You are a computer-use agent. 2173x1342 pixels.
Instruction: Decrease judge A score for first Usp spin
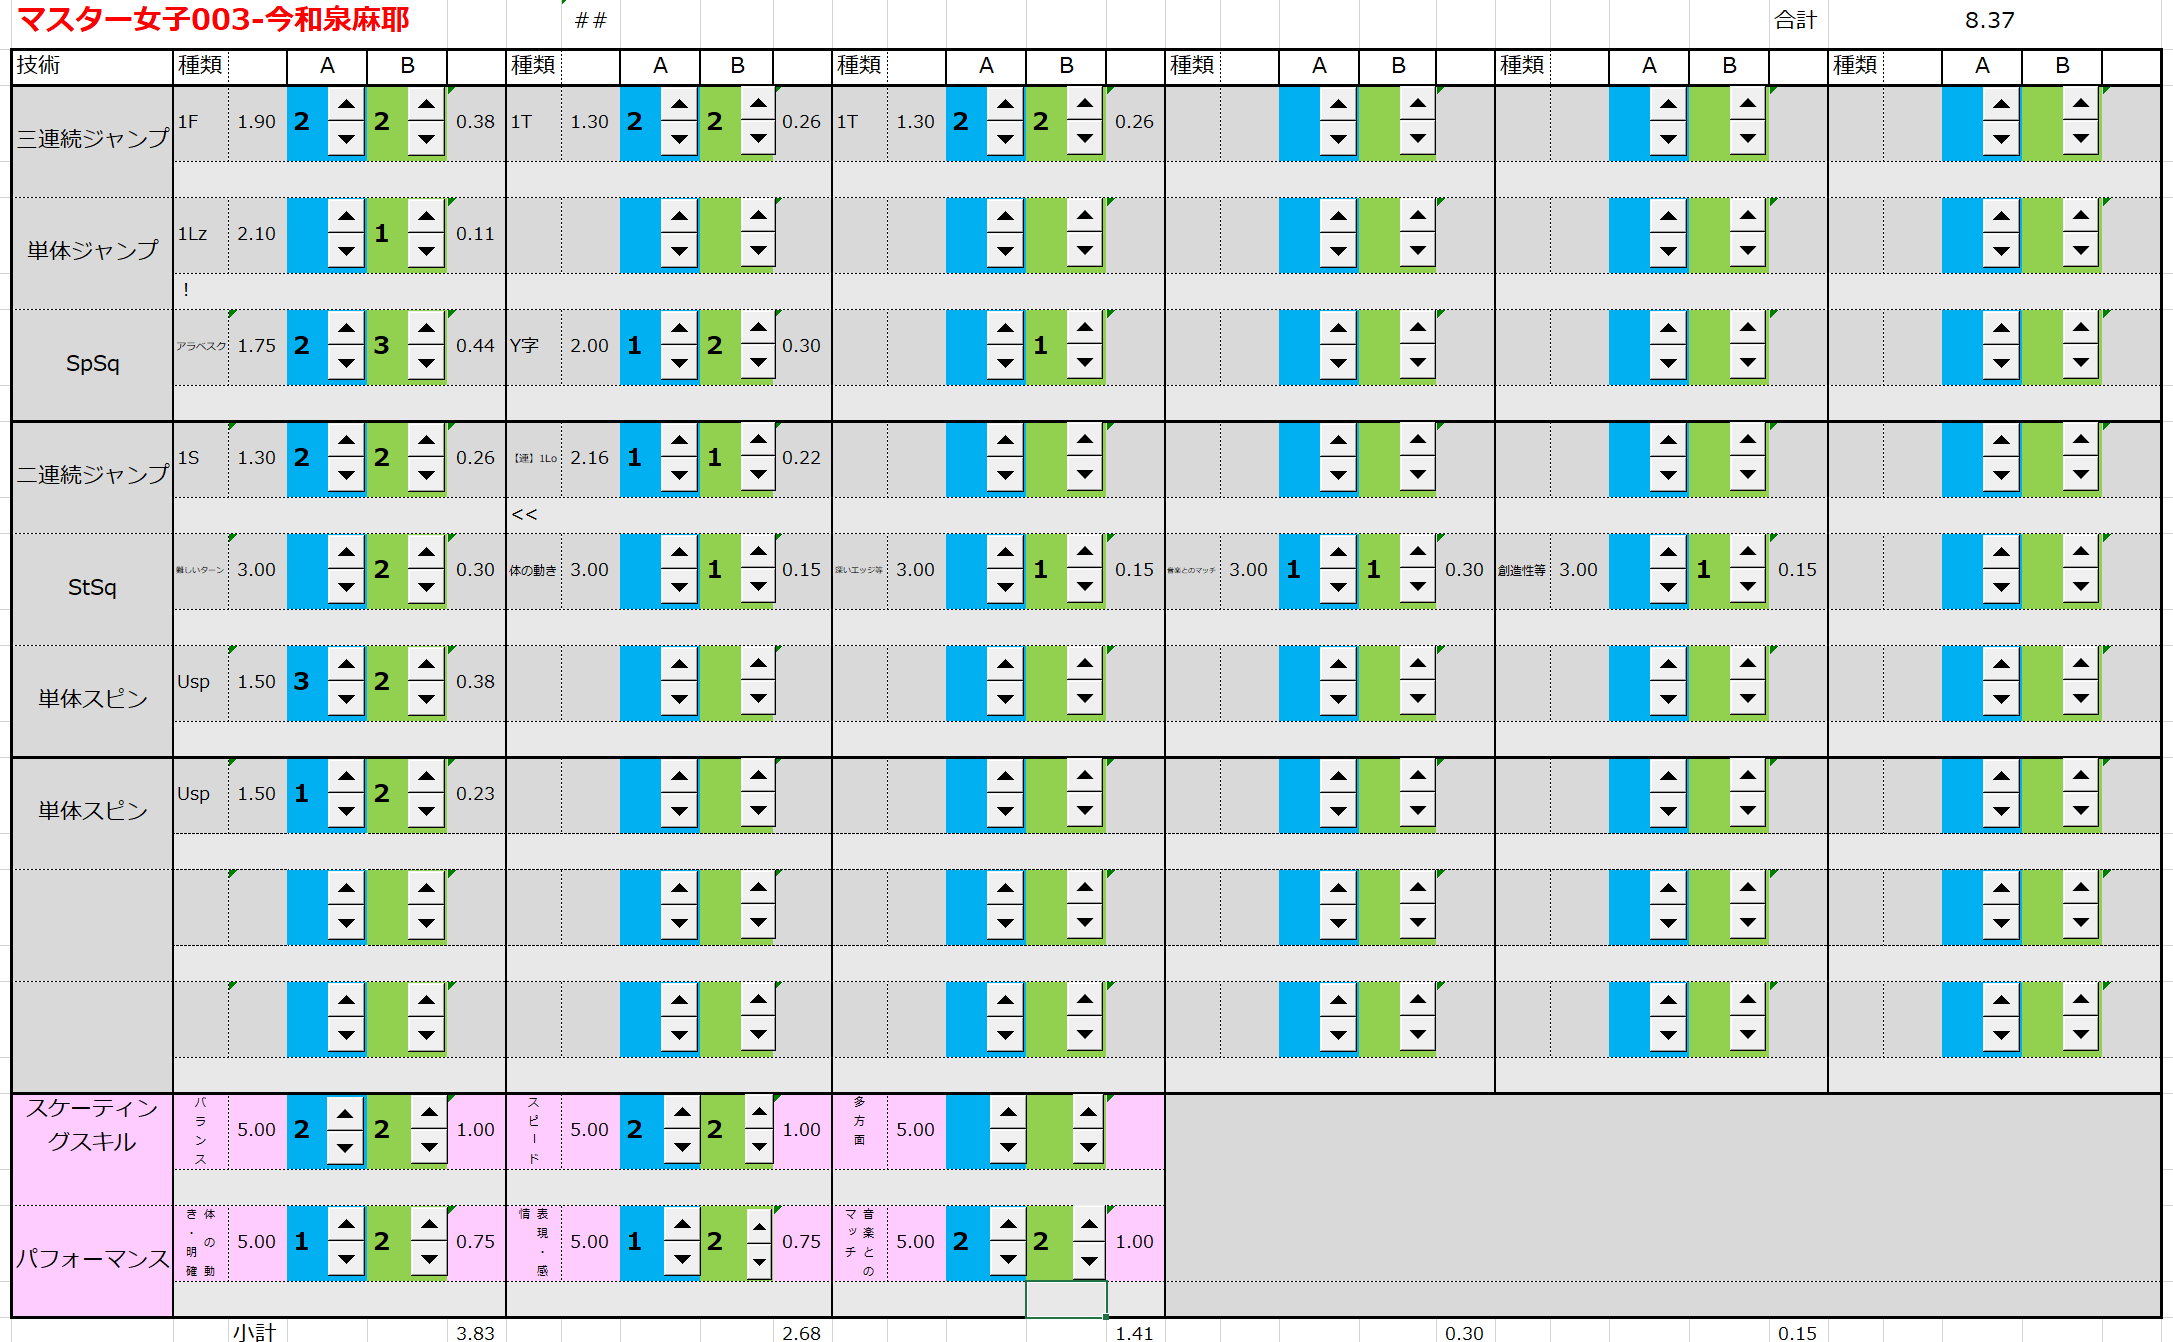346,699
